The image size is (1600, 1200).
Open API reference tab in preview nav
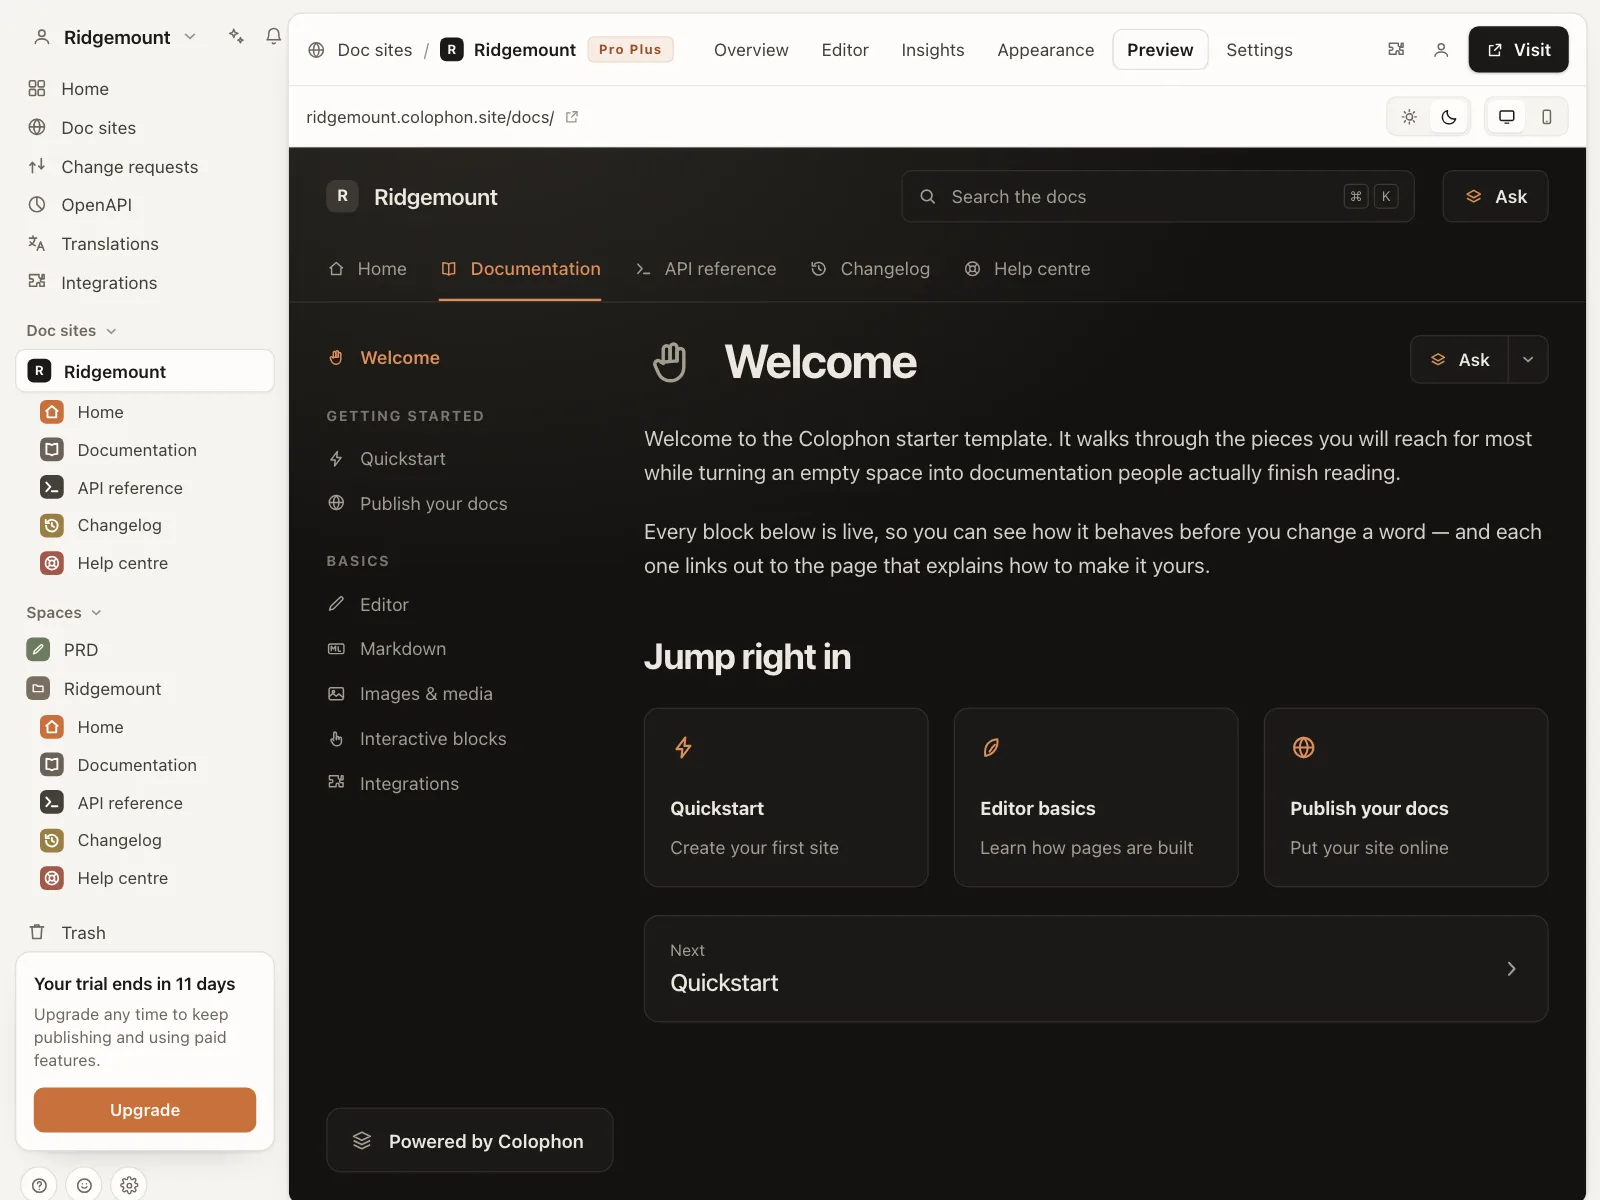tap(706, 269)
